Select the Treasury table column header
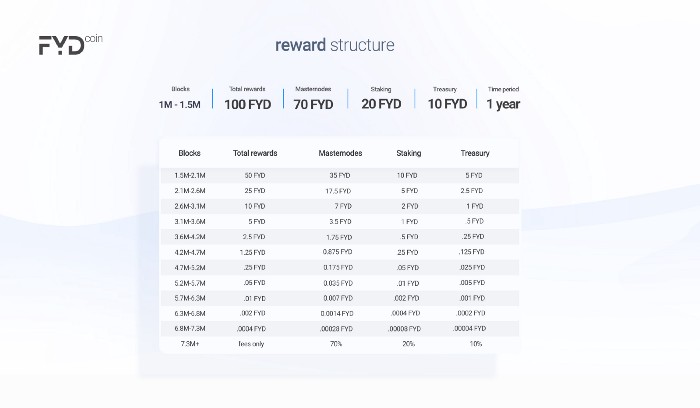 pyautogui.click(x=475, y=153)
